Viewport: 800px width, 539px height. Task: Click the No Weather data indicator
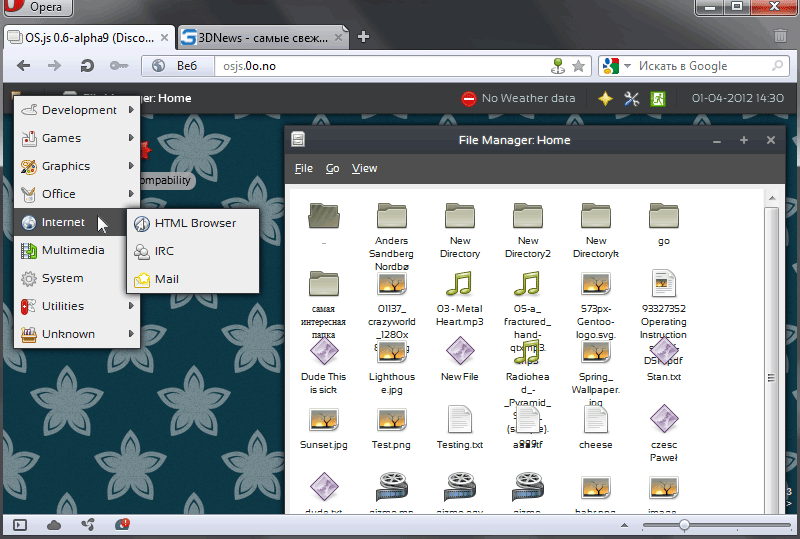click(x=518, y=99)
